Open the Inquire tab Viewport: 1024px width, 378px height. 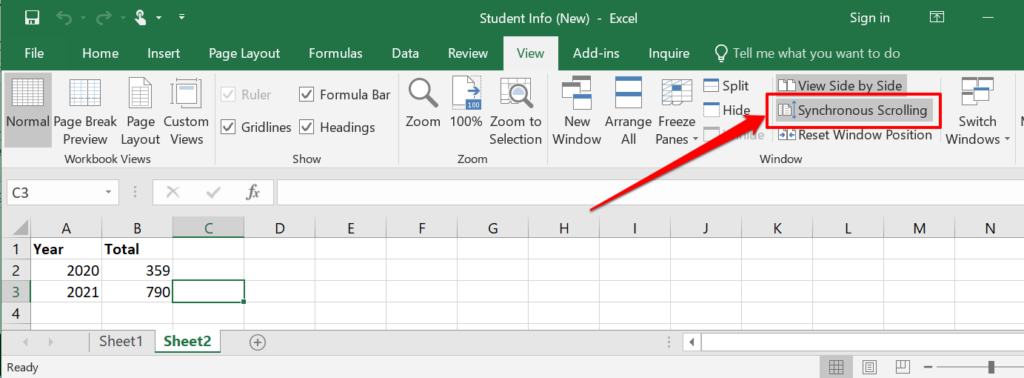point(669,54)
